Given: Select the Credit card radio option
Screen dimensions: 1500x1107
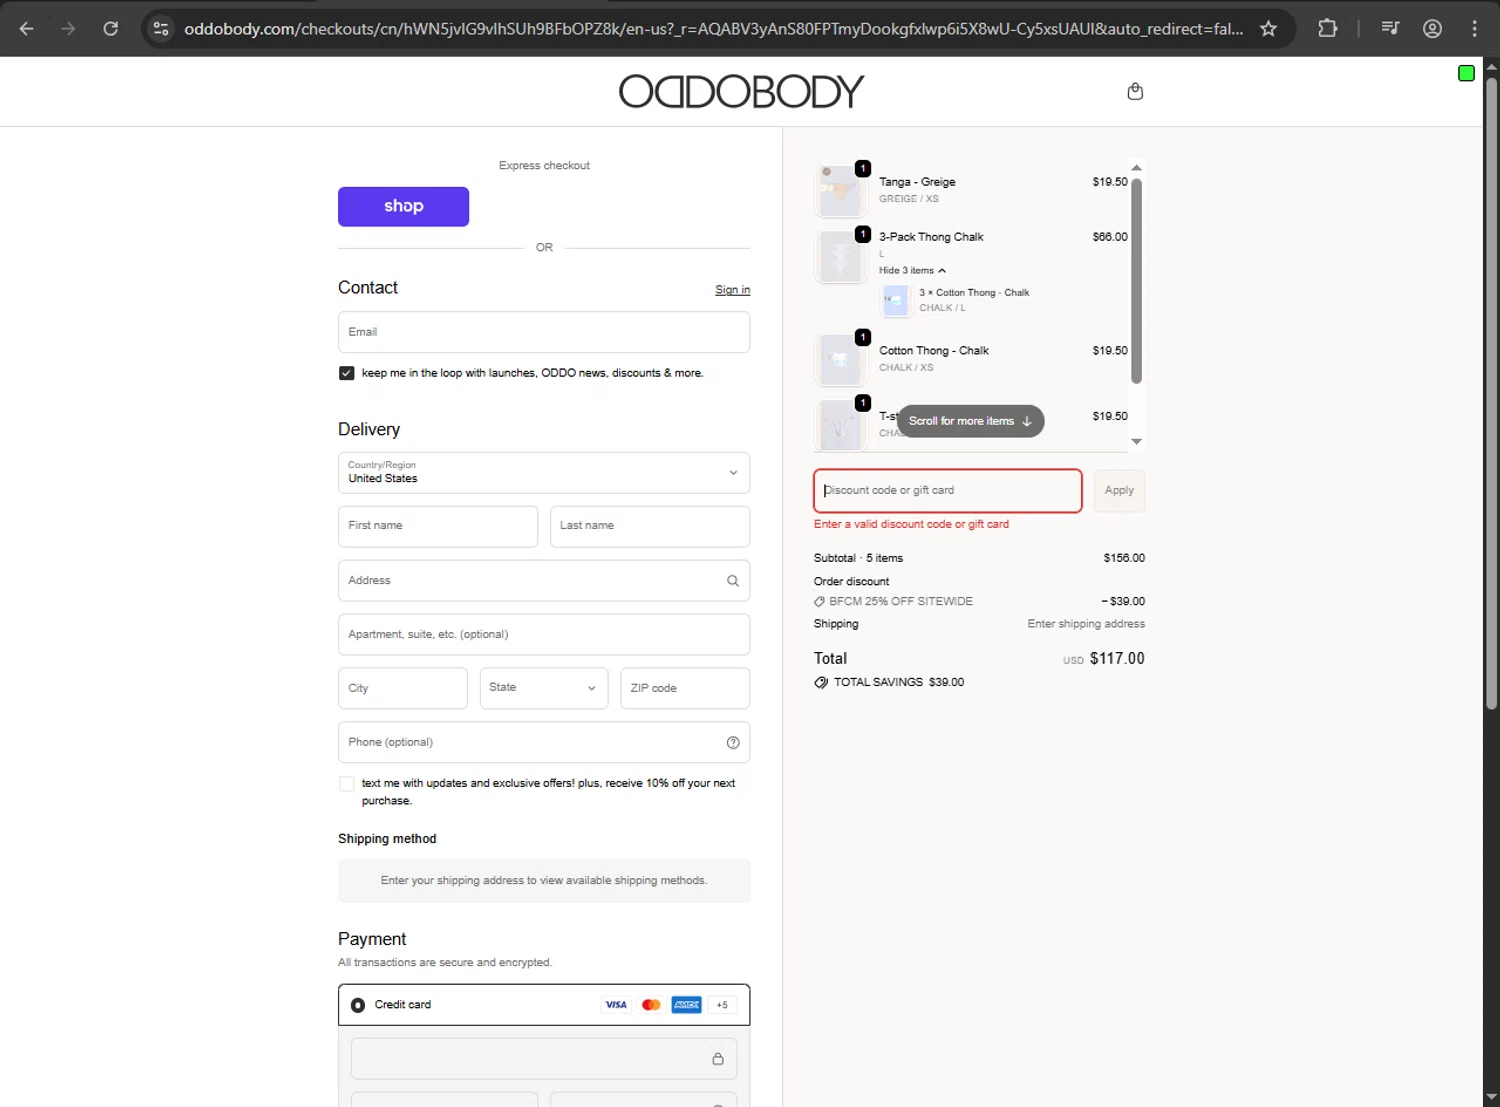Looking at the screenshot, I should (358, 1005).
